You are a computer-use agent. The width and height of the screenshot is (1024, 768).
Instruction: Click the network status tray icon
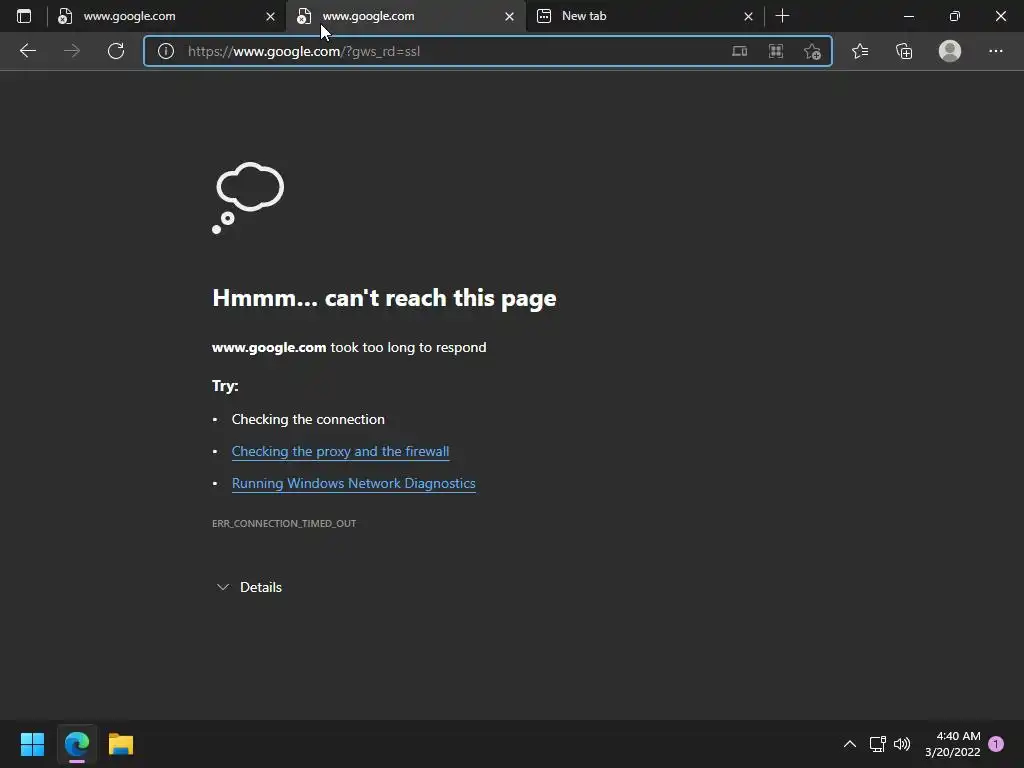coord(878,744)
